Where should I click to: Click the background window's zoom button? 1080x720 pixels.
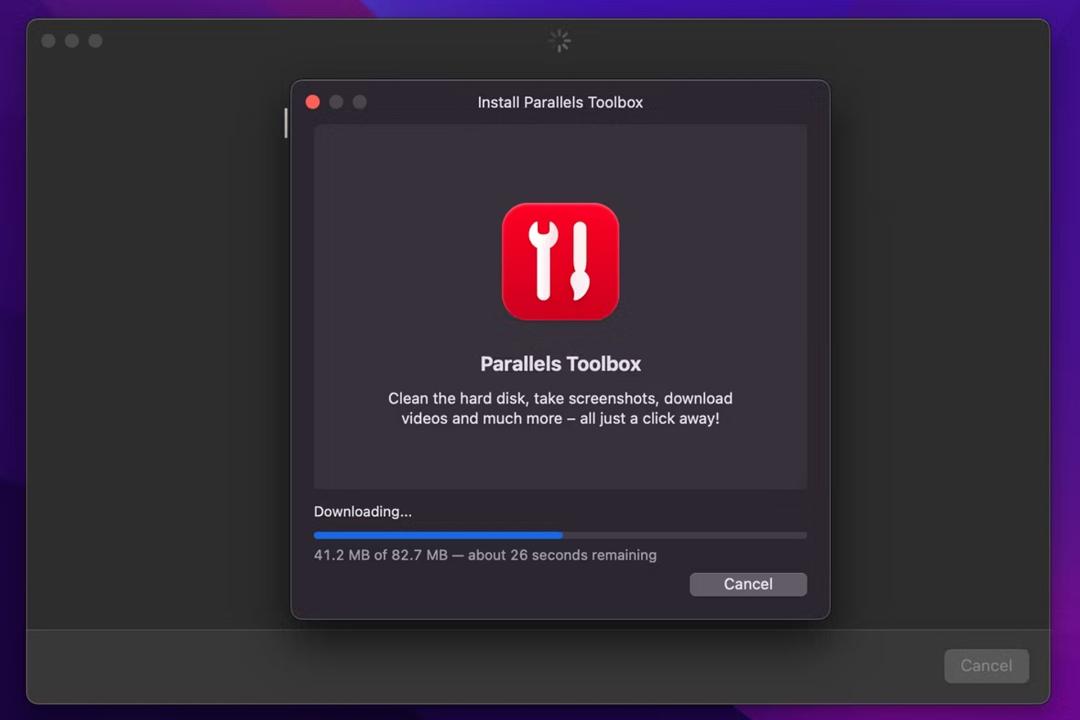[x=95, y=41]
